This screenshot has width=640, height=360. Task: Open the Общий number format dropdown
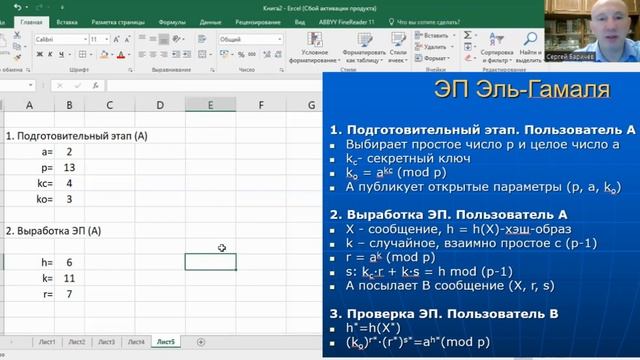coord(280,39)
